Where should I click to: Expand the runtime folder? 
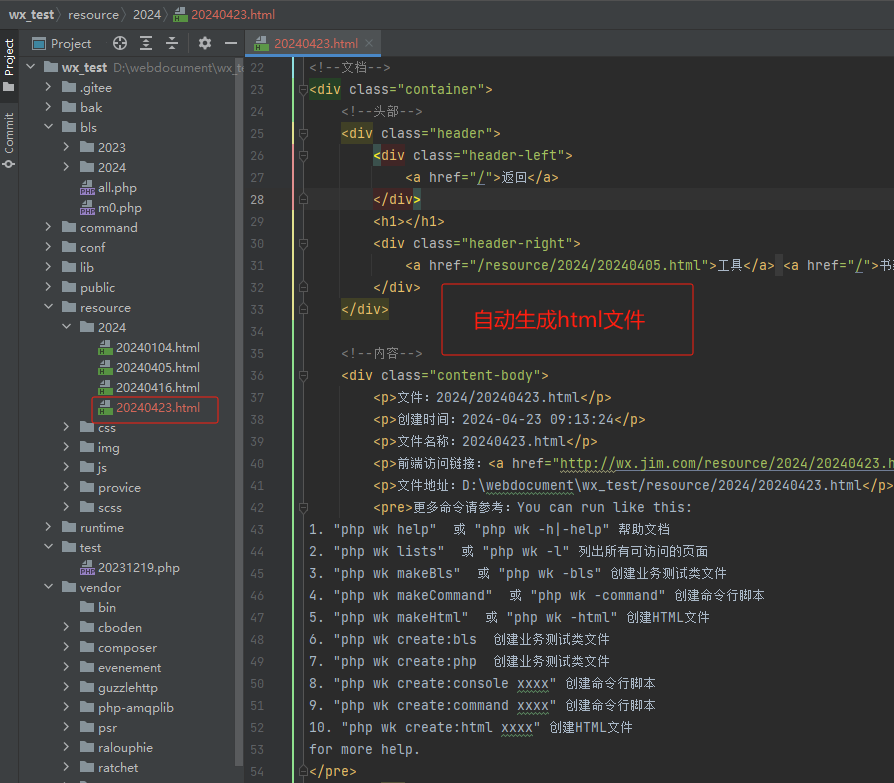(x=48, y=528)
